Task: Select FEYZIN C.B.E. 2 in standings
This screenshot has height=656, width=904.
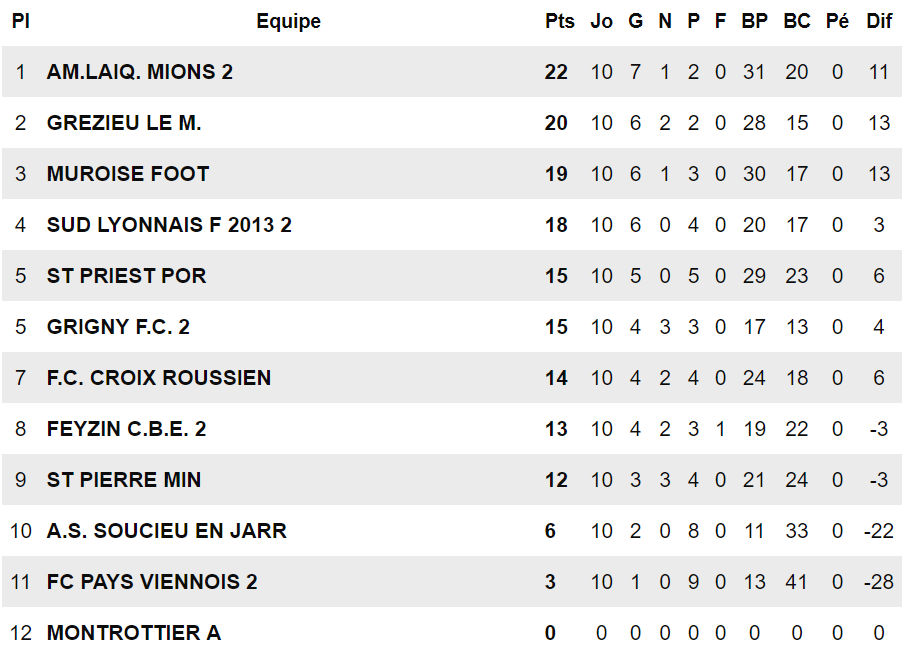Action: (x=126, y=429)
